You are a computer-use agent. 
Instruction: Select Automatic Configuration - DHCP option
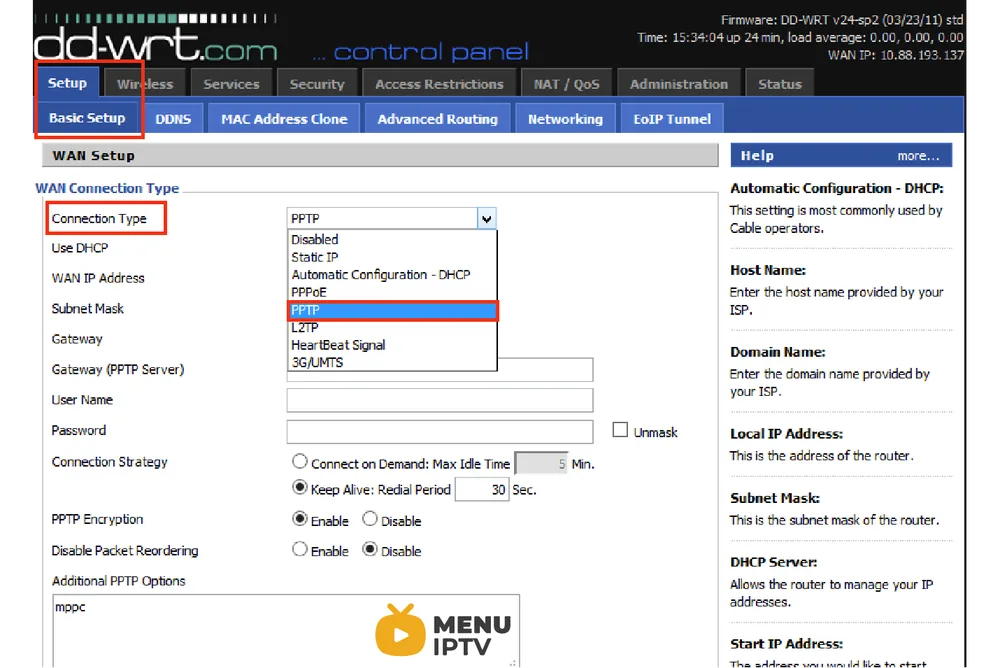pyautogui.click(x=392, y=274)
